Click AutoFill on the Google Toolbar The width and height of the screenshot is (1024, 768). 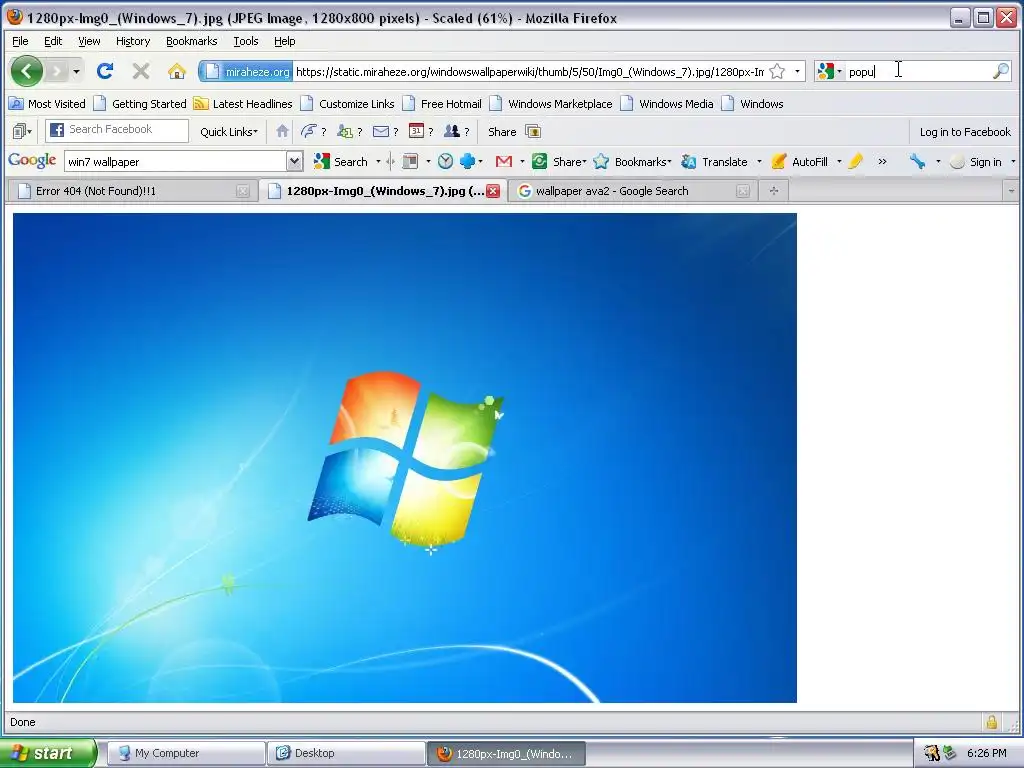click(x=799, y=161)
